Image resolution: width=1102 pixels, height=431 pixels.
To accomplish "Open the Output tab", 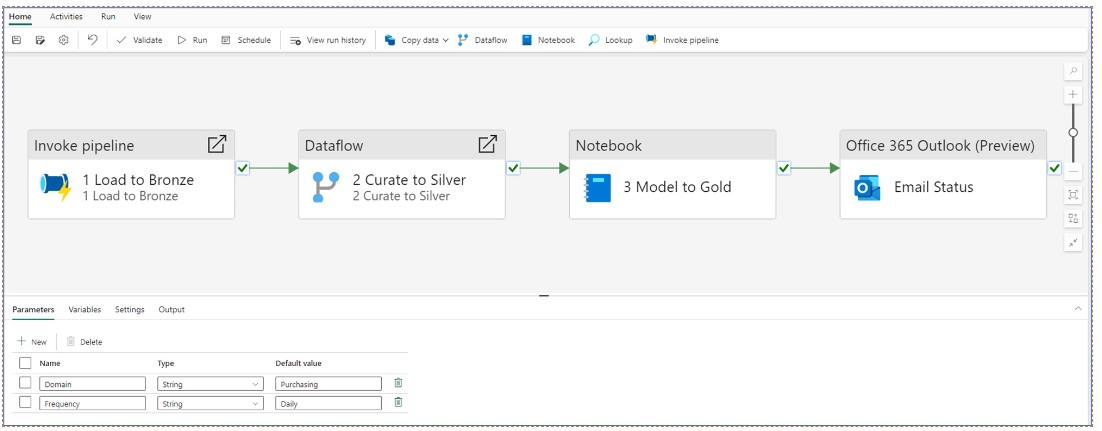I will (171, 309).
